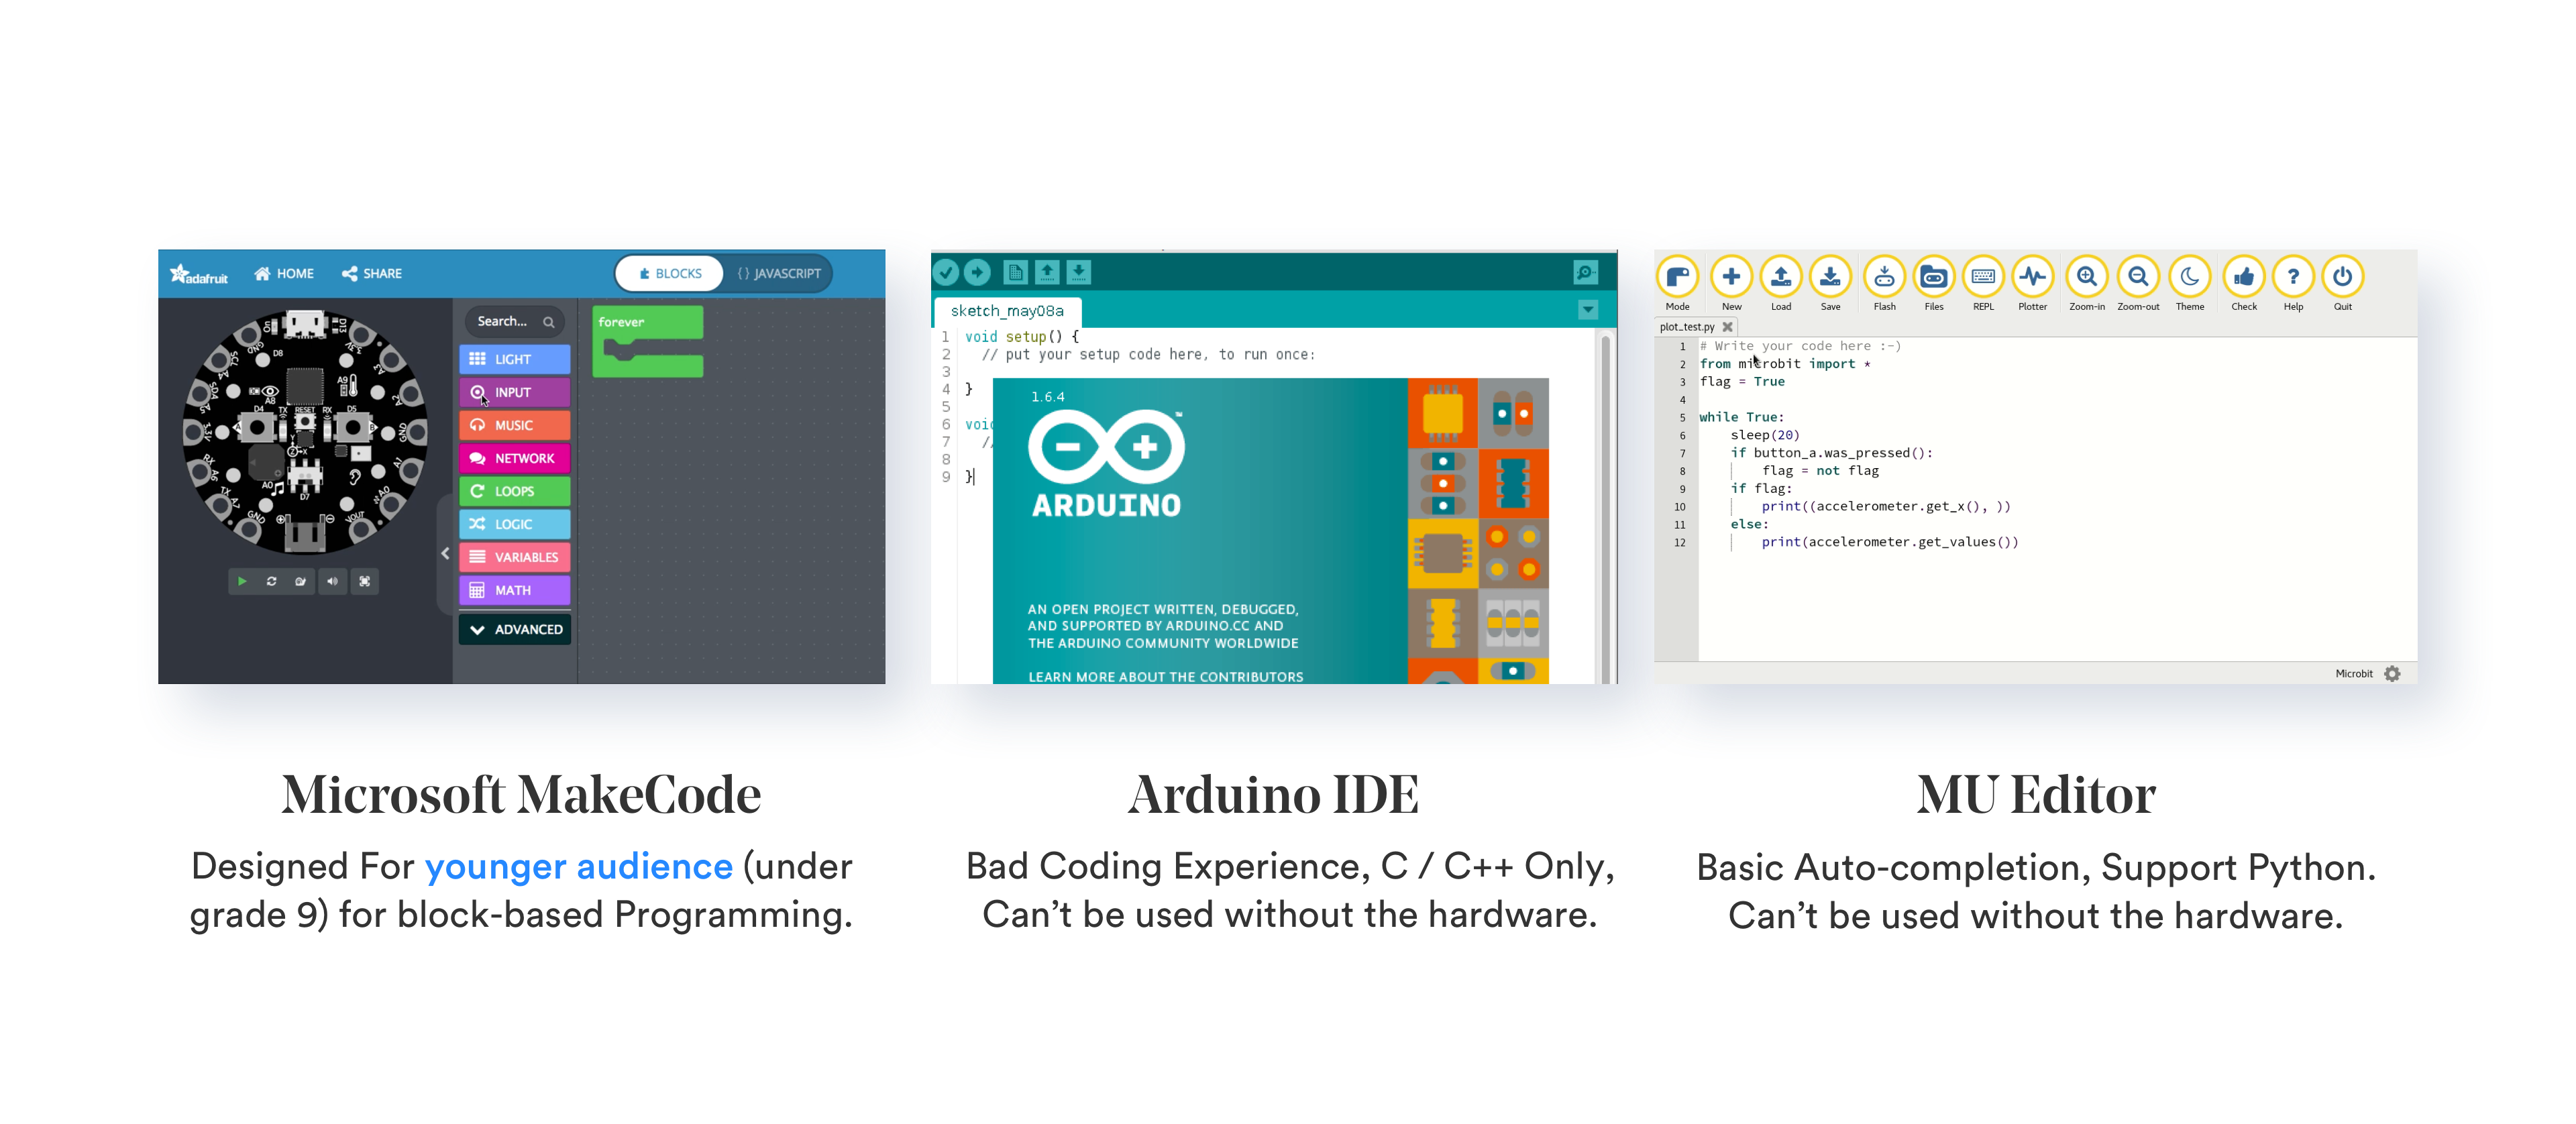Open the Loops block category
This screenshot has width=2576, height=1124.
pos(515,491)
